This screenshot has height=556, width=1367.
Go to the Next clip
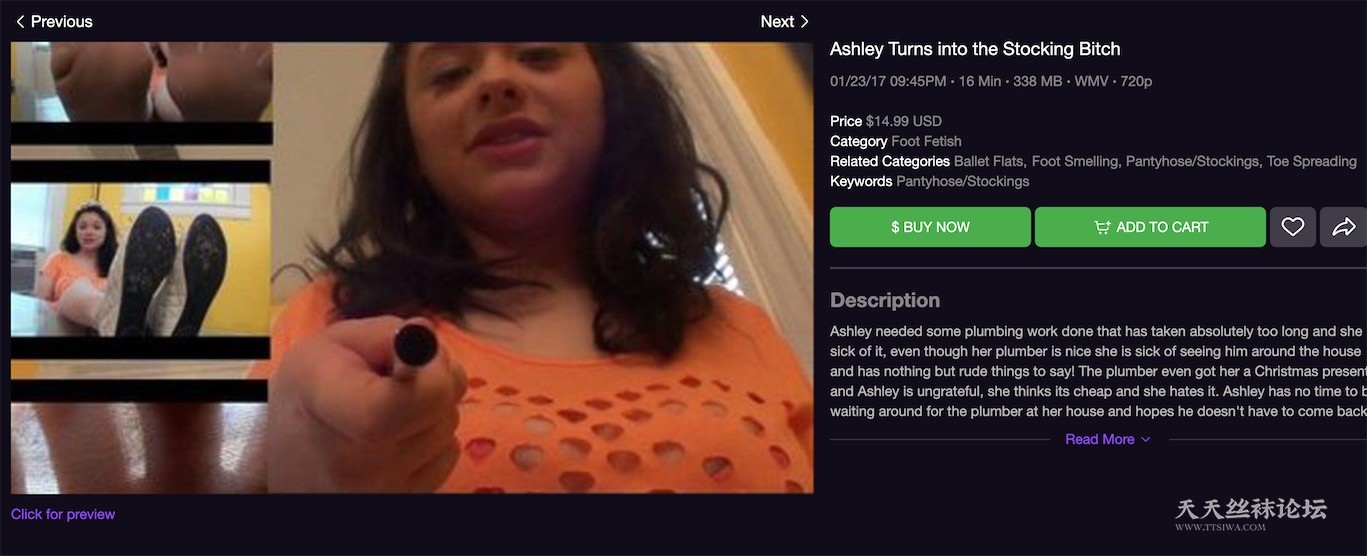pyautogui.click(x=785, y=21)
